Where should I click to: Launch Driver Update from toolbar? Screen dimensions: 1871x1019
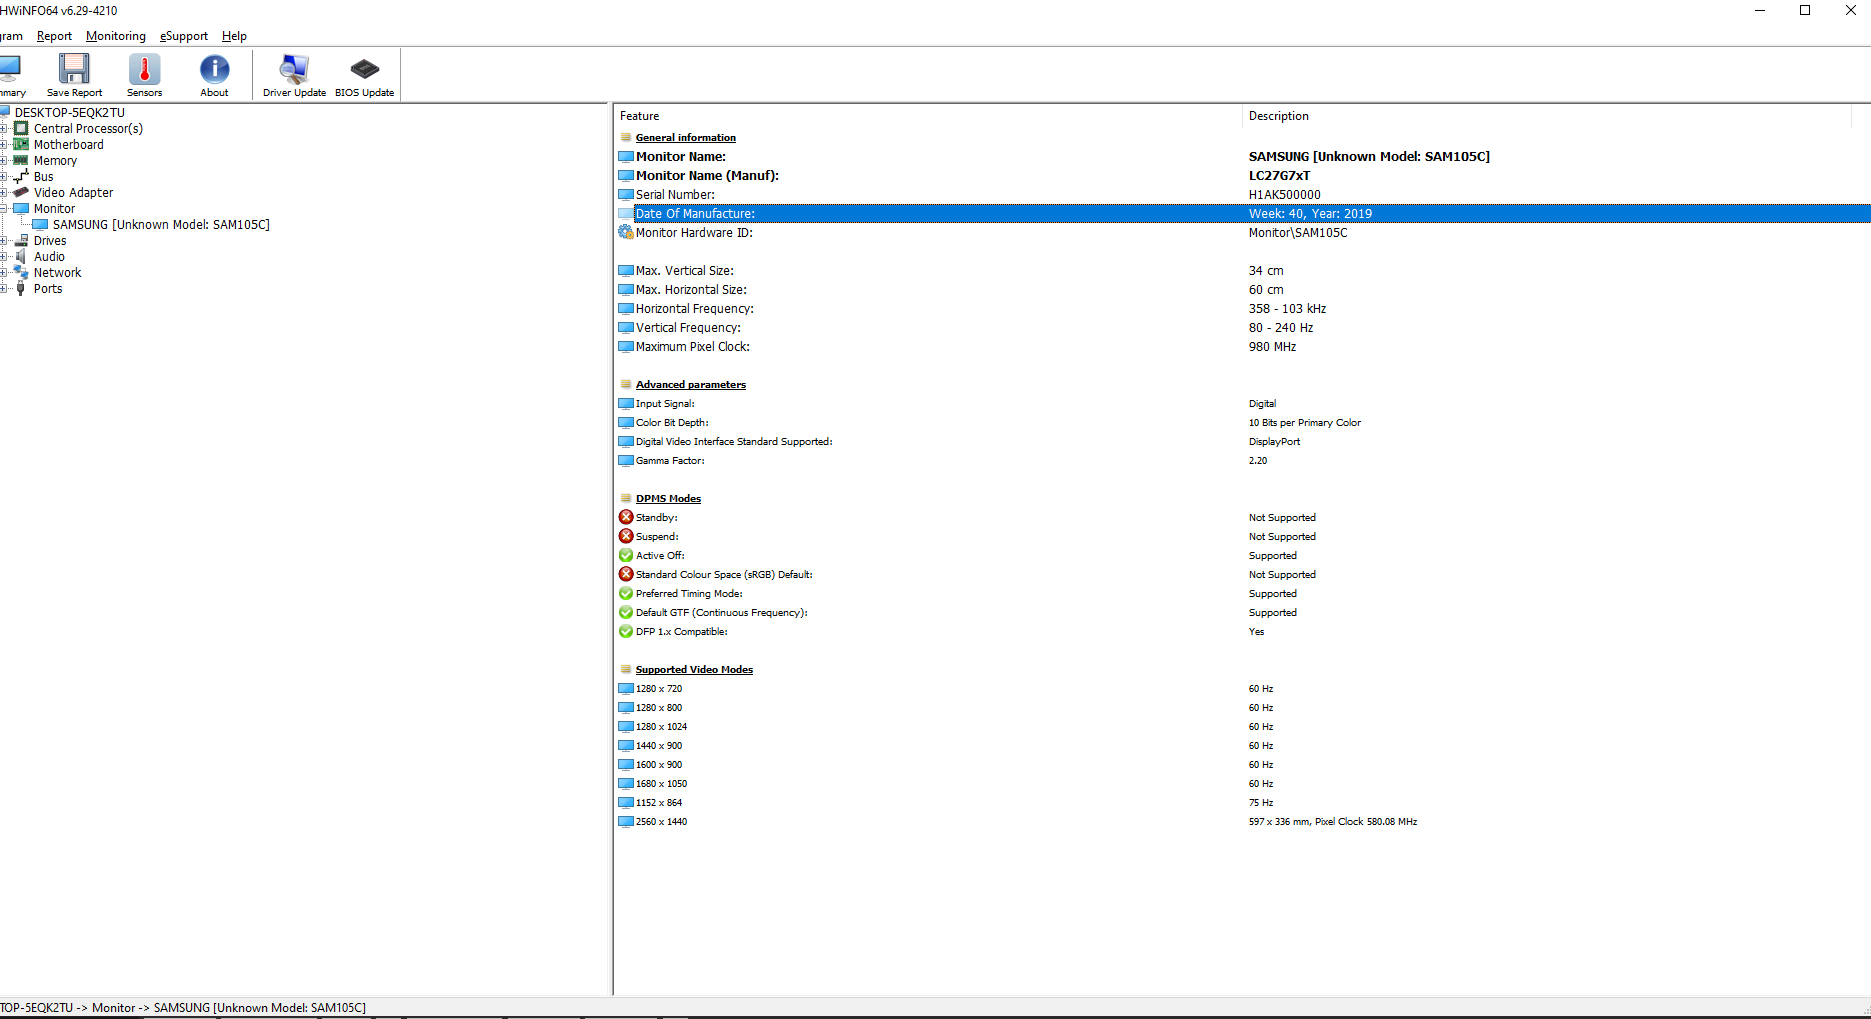(x=294, y=75)
